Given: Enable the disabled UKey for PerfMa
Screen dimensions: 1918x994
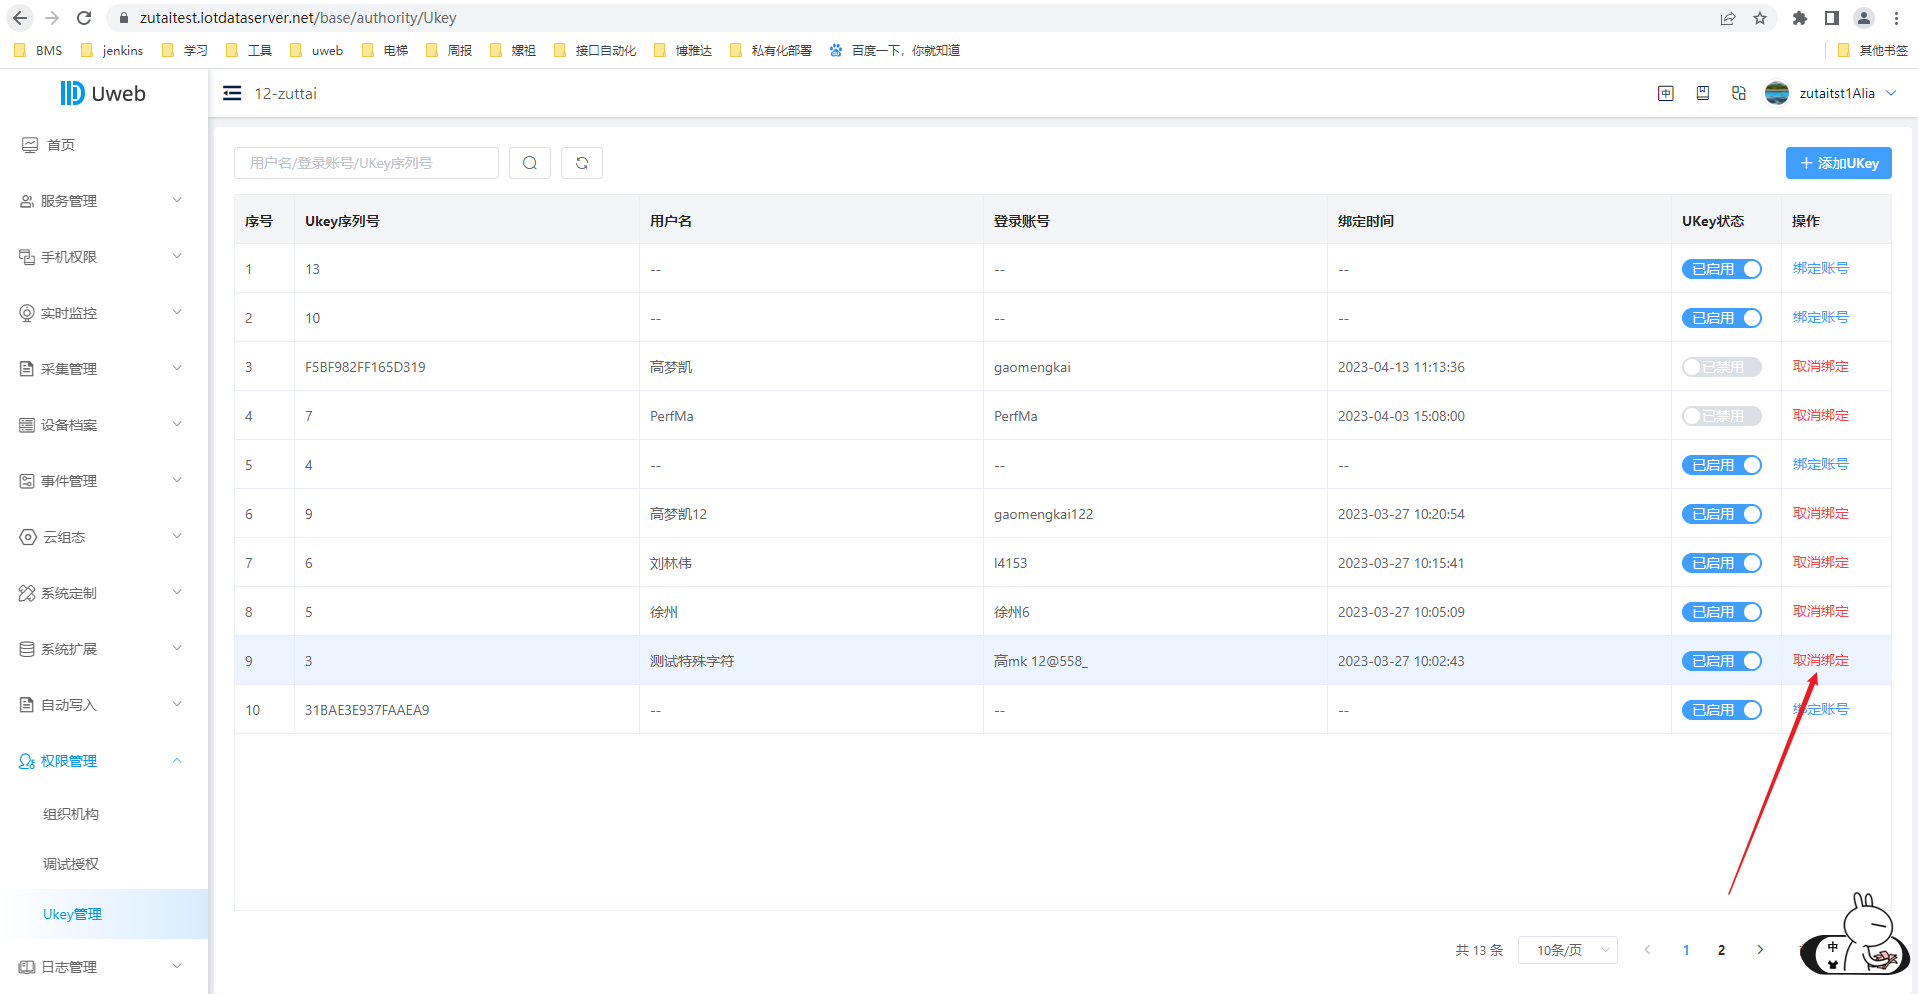Looking at the screenshot, I should 1722,416.
